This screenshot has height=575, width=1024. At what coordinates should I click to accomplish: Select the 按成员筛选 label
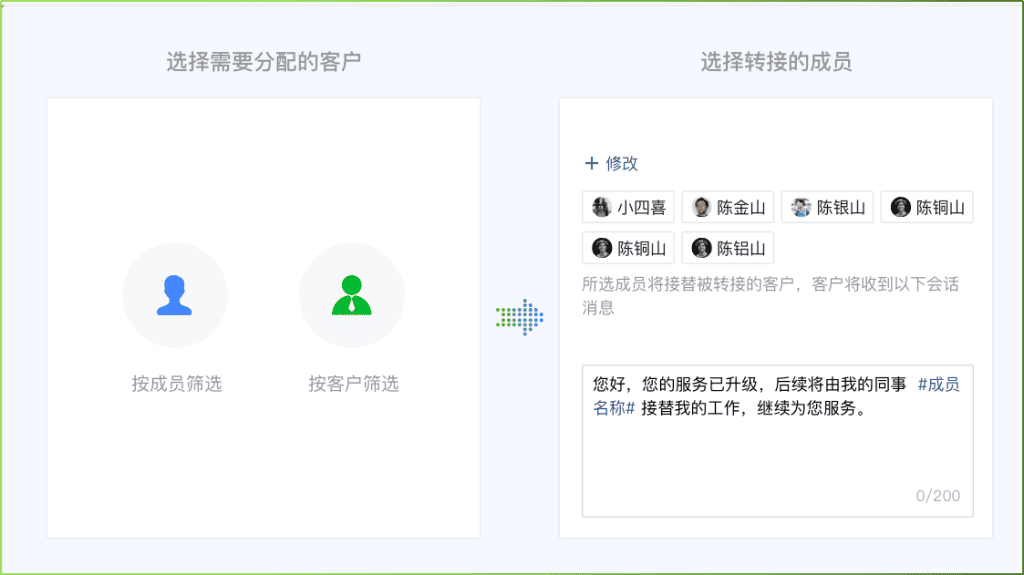pyautogui.click(x=176, y=383)
